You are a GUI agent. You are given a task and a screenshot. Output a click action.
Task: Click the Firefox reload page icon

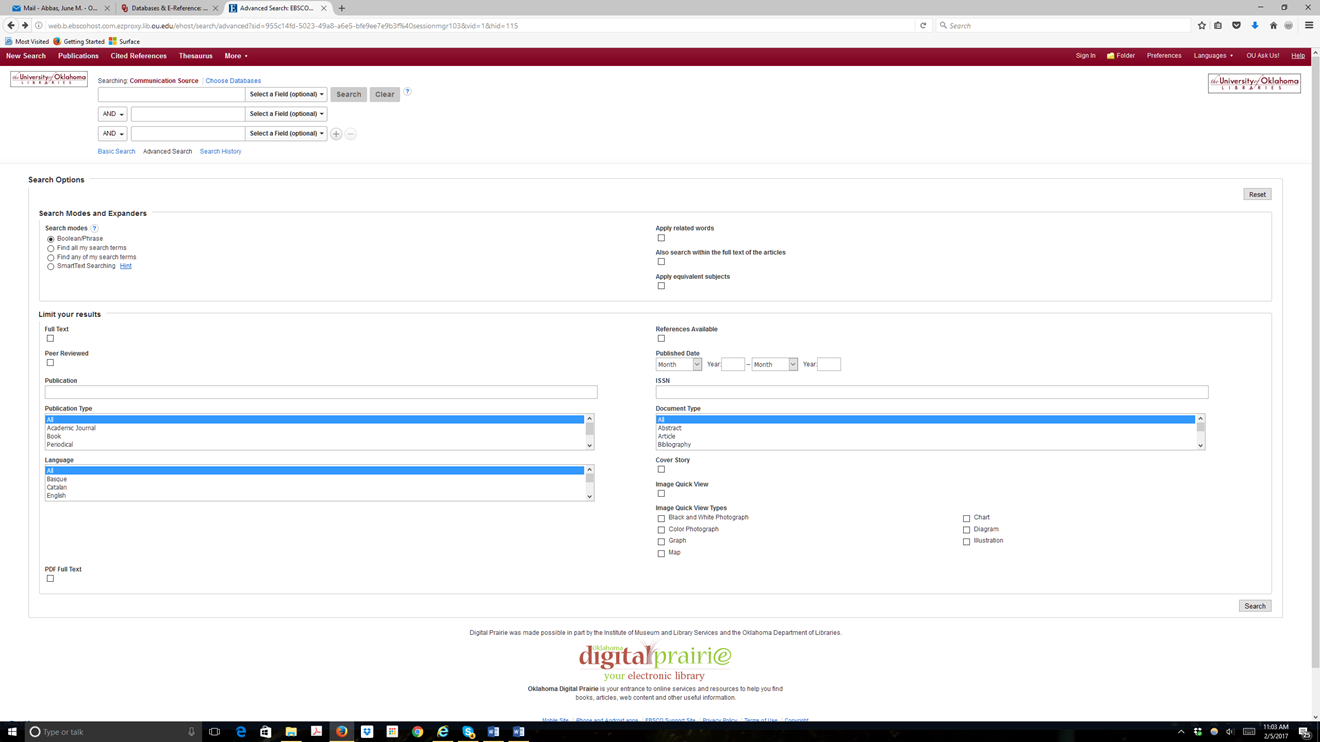tap(923, 26)
